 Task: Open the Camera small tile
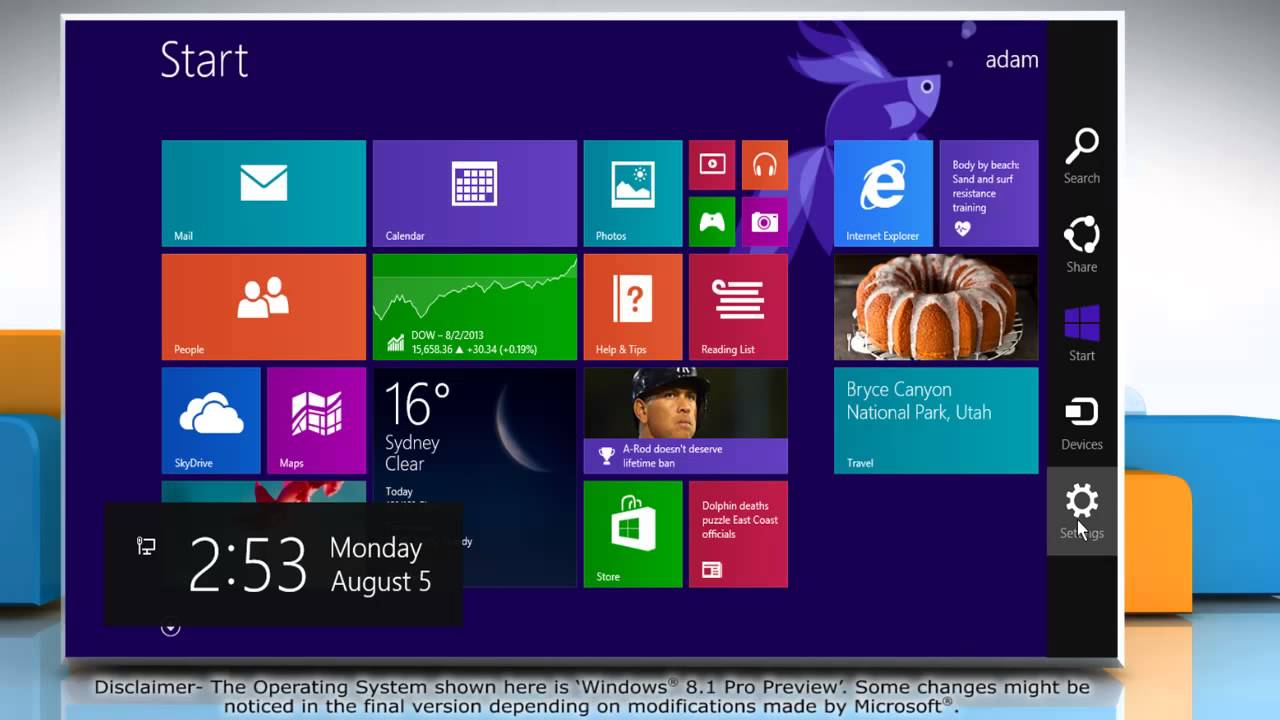point(765,221)
